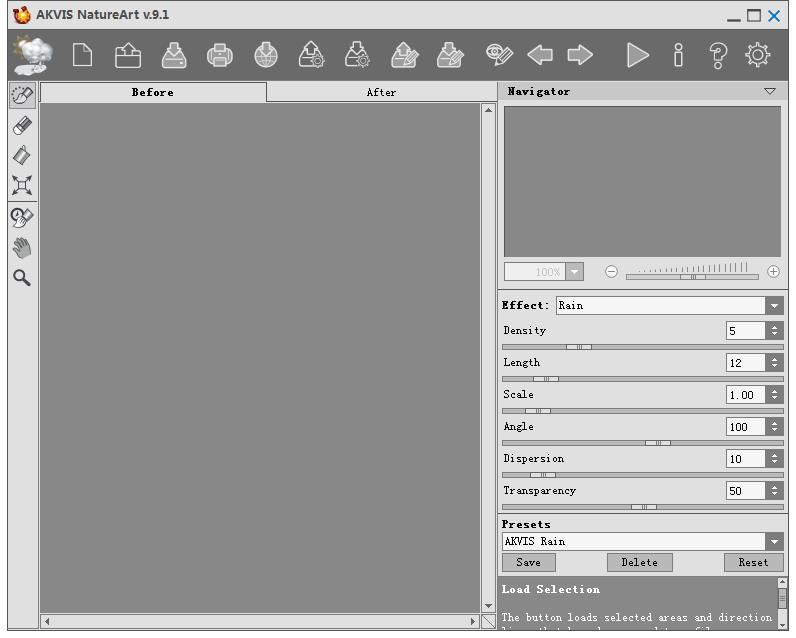The image size is (796, 638).
Task: Click the Density value field
Action: pos(745,331)
